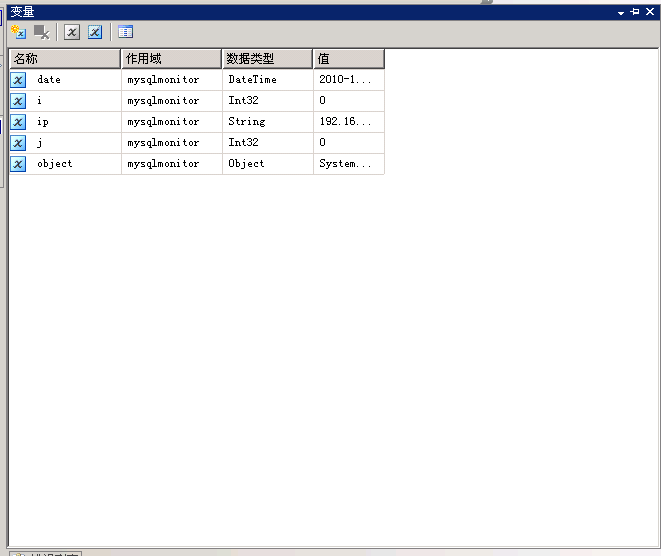Select the variable name i

click(39, 101)
